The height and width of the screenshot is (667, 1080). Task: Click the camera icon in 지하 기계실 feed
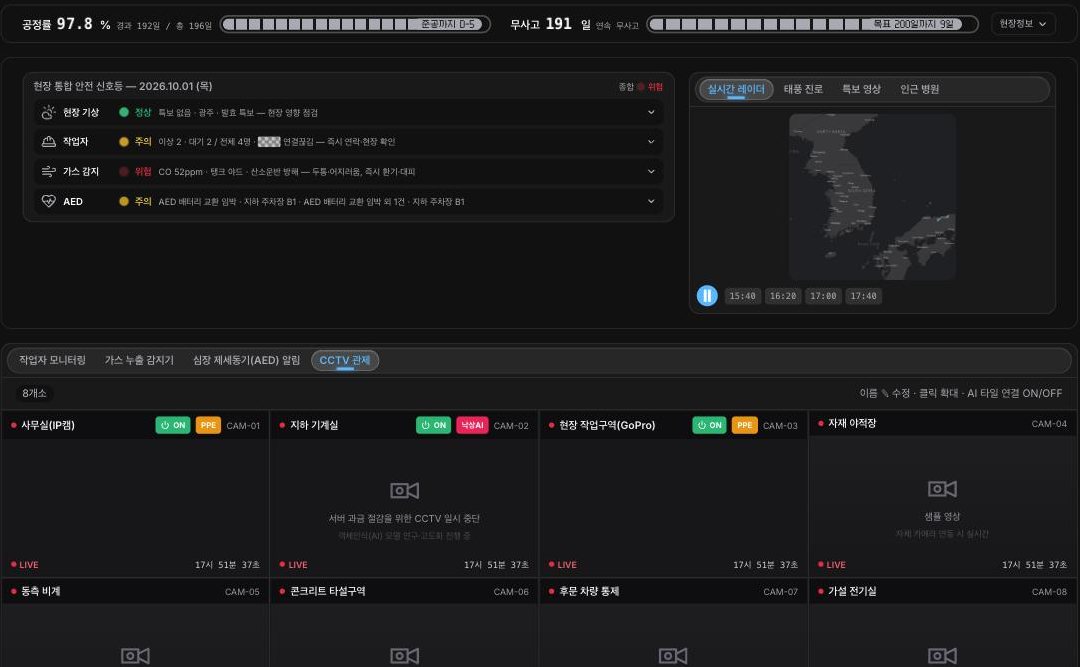tap(404, 490)
